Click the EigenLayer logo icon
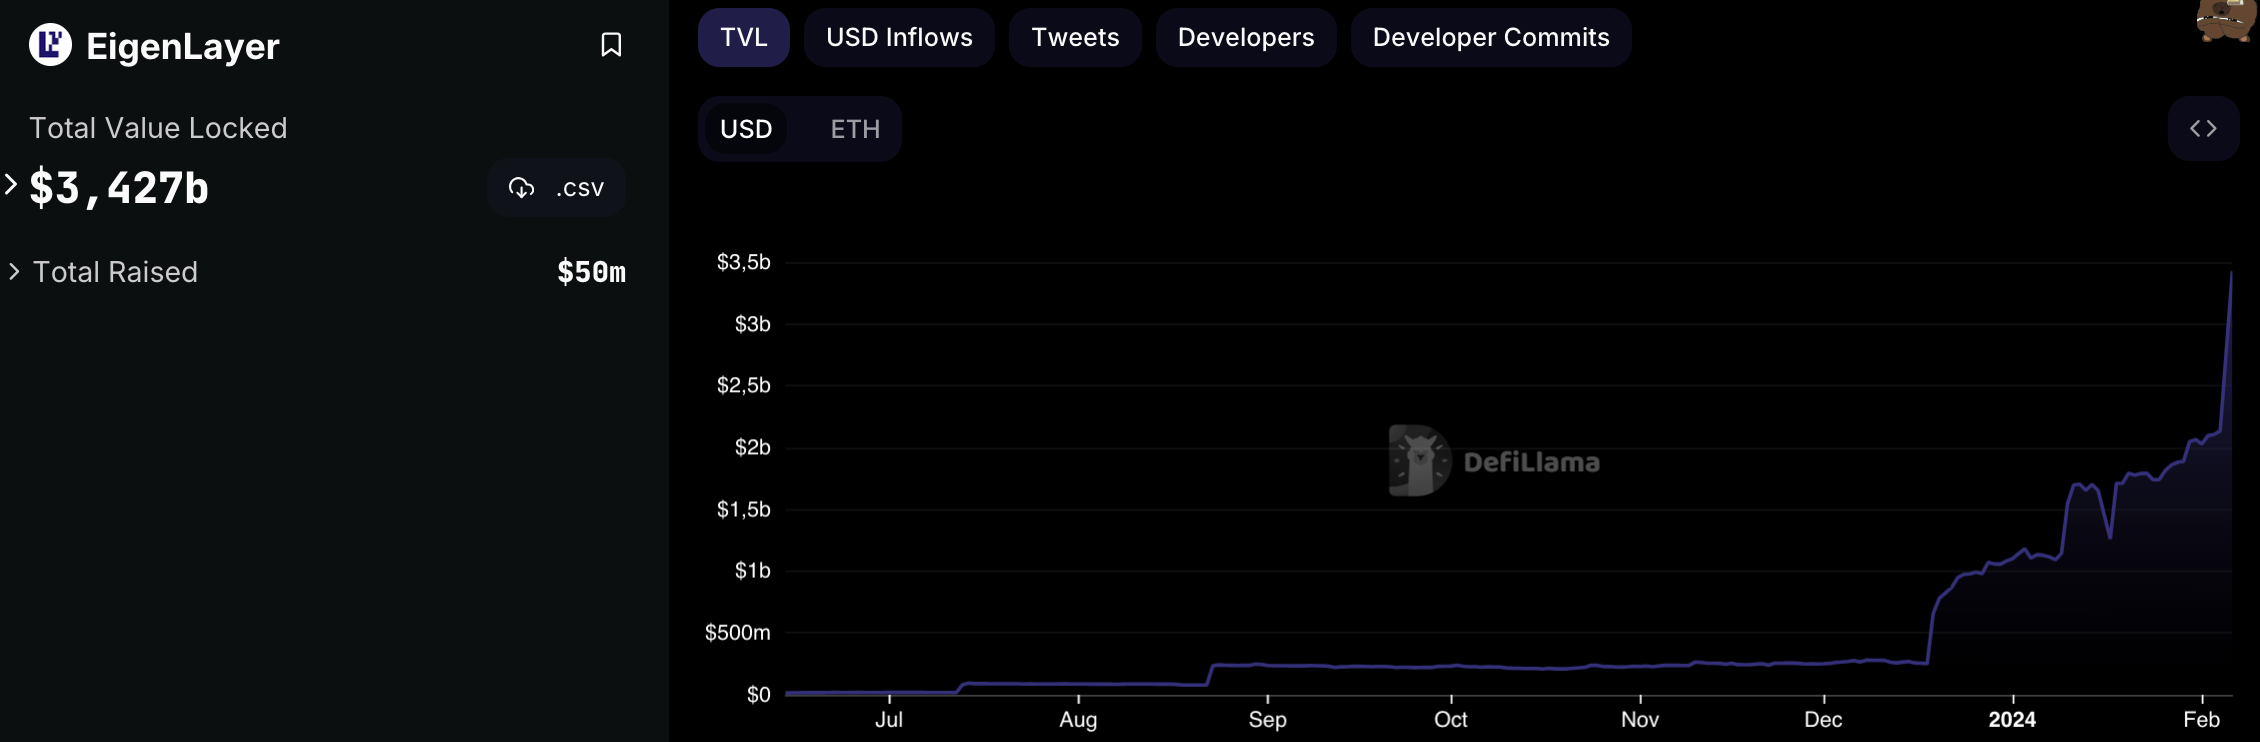This screenshot has height=742, width=2260. pyautogui.click(x=50, y=45)
